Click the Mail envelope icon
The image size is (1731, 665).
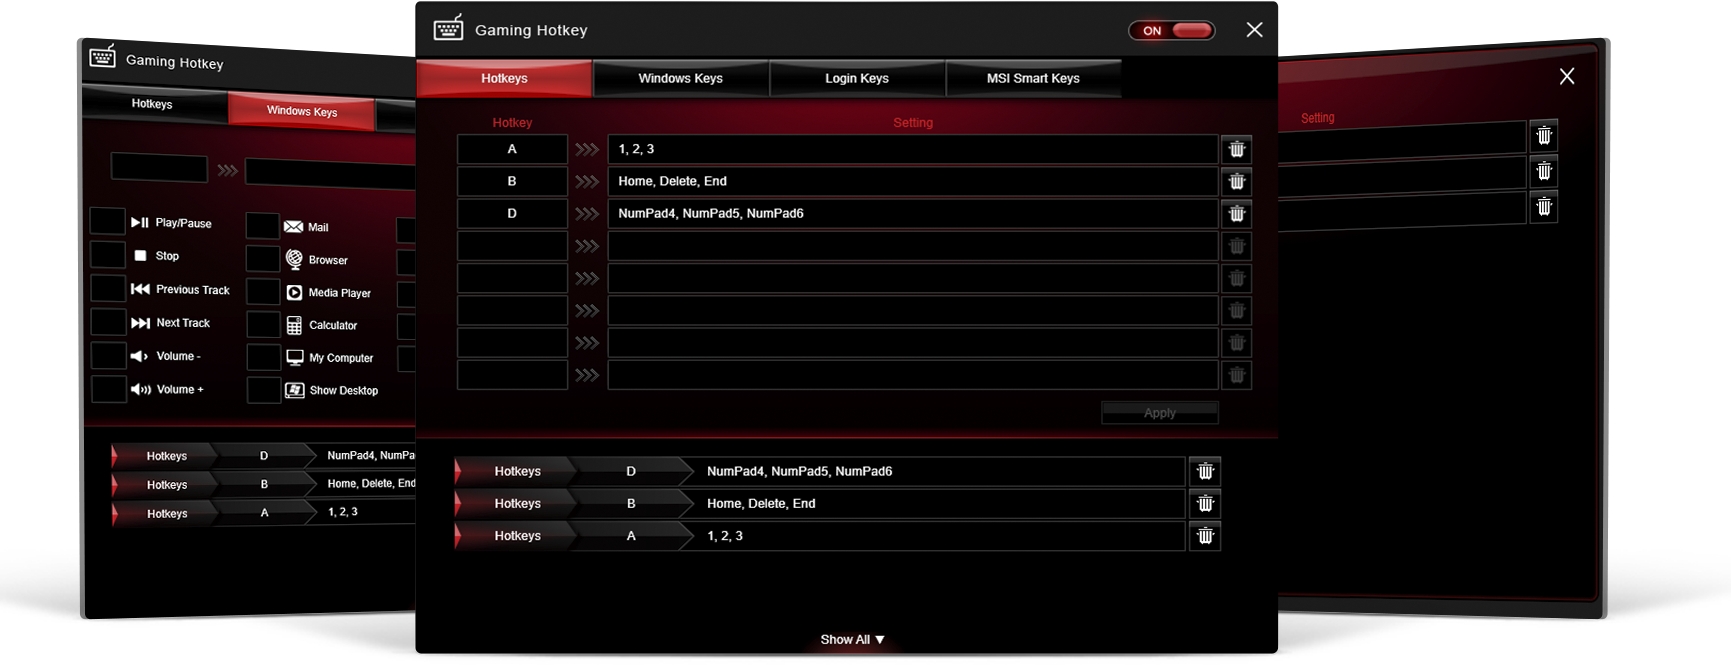pyautogui.click(x=293, y=227)
